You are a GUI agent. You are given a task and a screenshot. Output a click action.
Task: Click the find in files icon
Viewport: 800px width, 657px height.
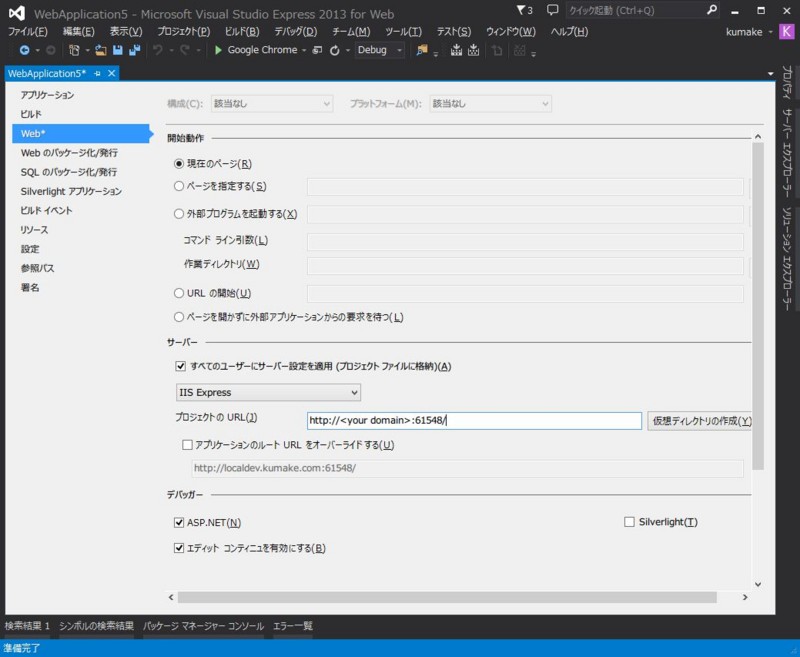click(x=422, y=50)
